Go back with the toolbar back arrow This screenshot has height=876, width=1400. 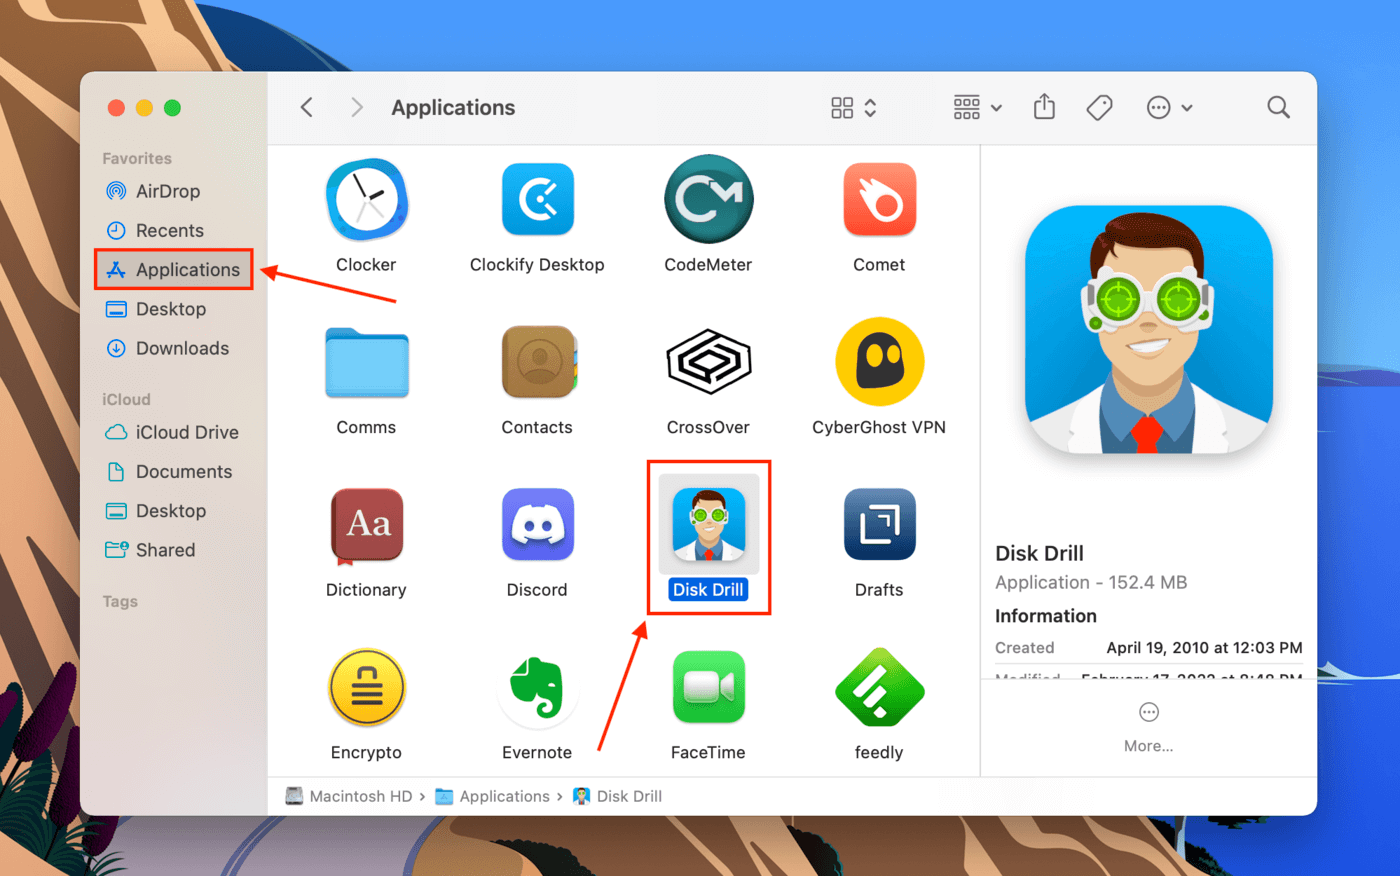point(307,107)
